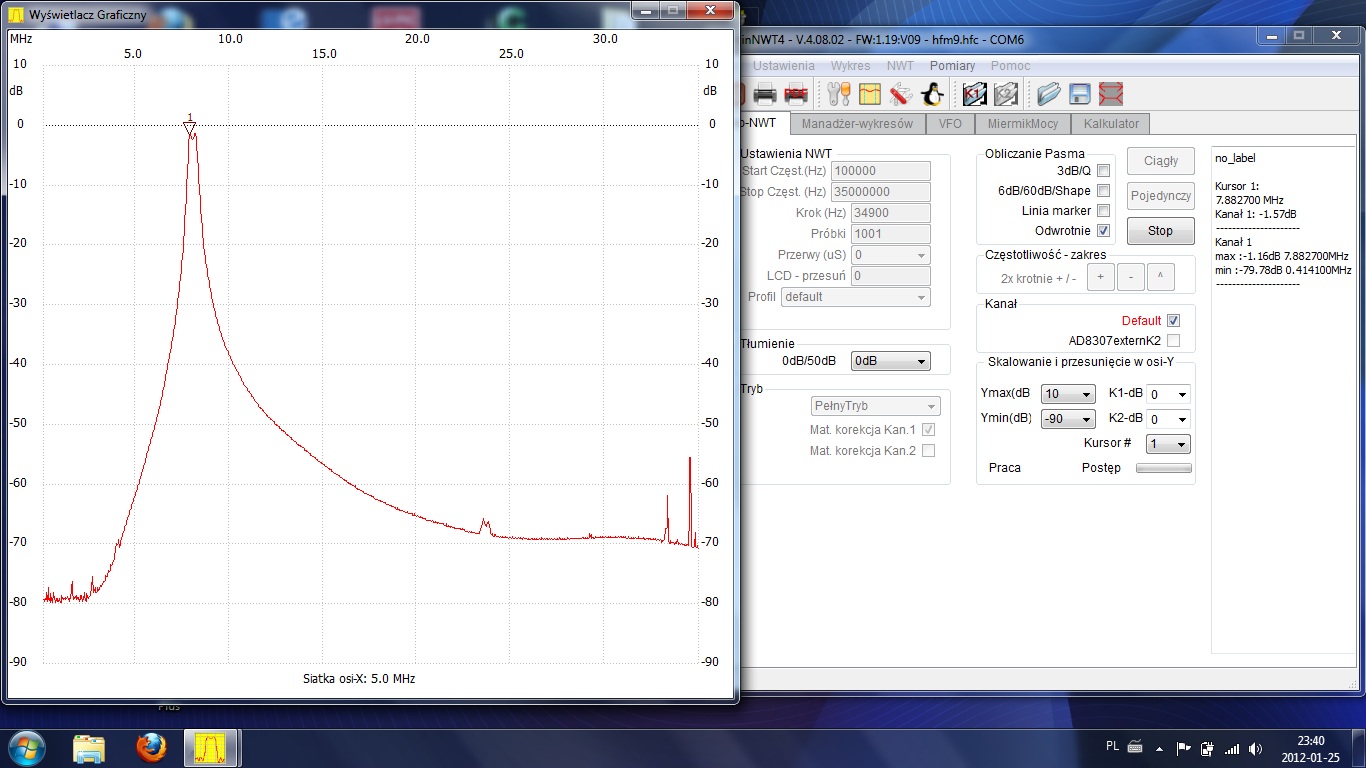Click the yellow graph curve icon
The height and width of the screenshot is (768, 1366).
coord(869,95)
